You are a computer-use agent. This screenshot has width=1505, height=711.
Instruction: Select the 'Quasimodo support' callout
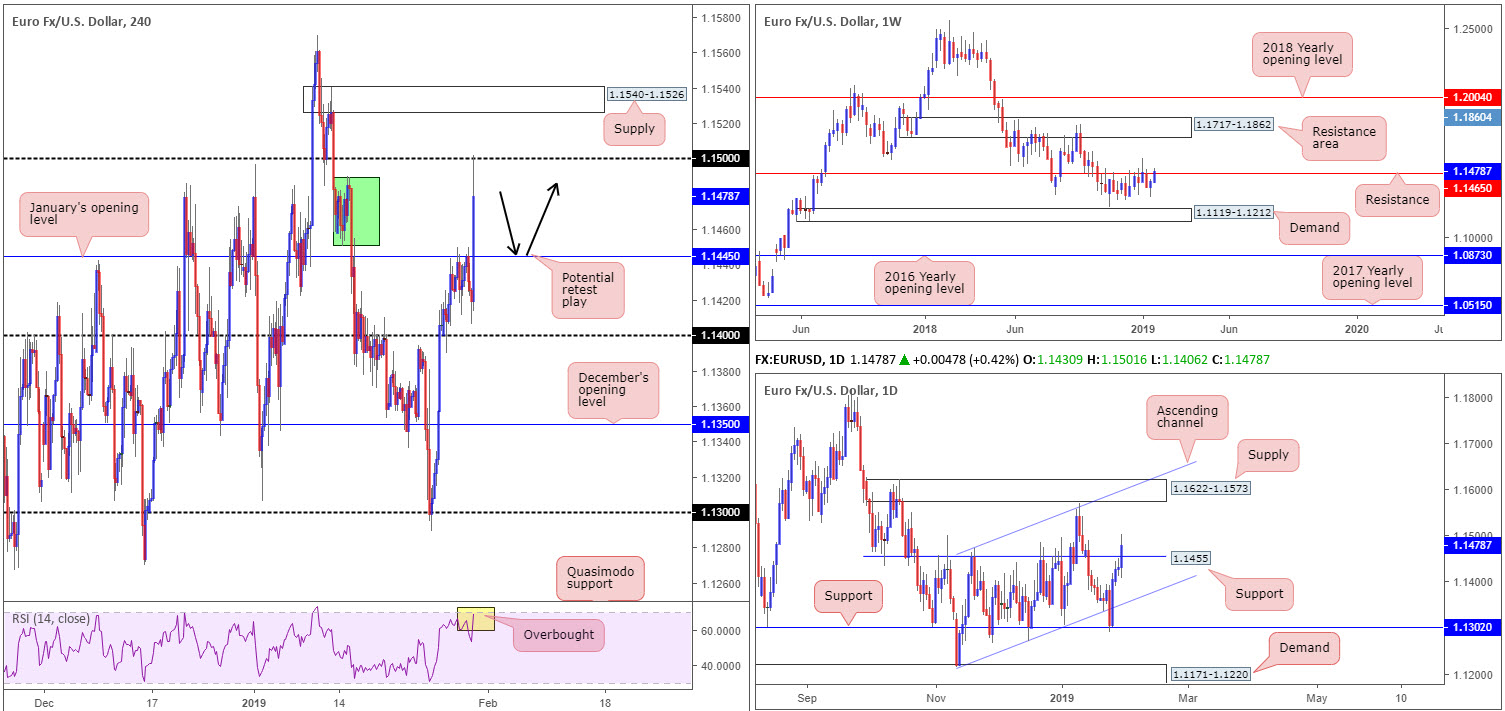600,580
